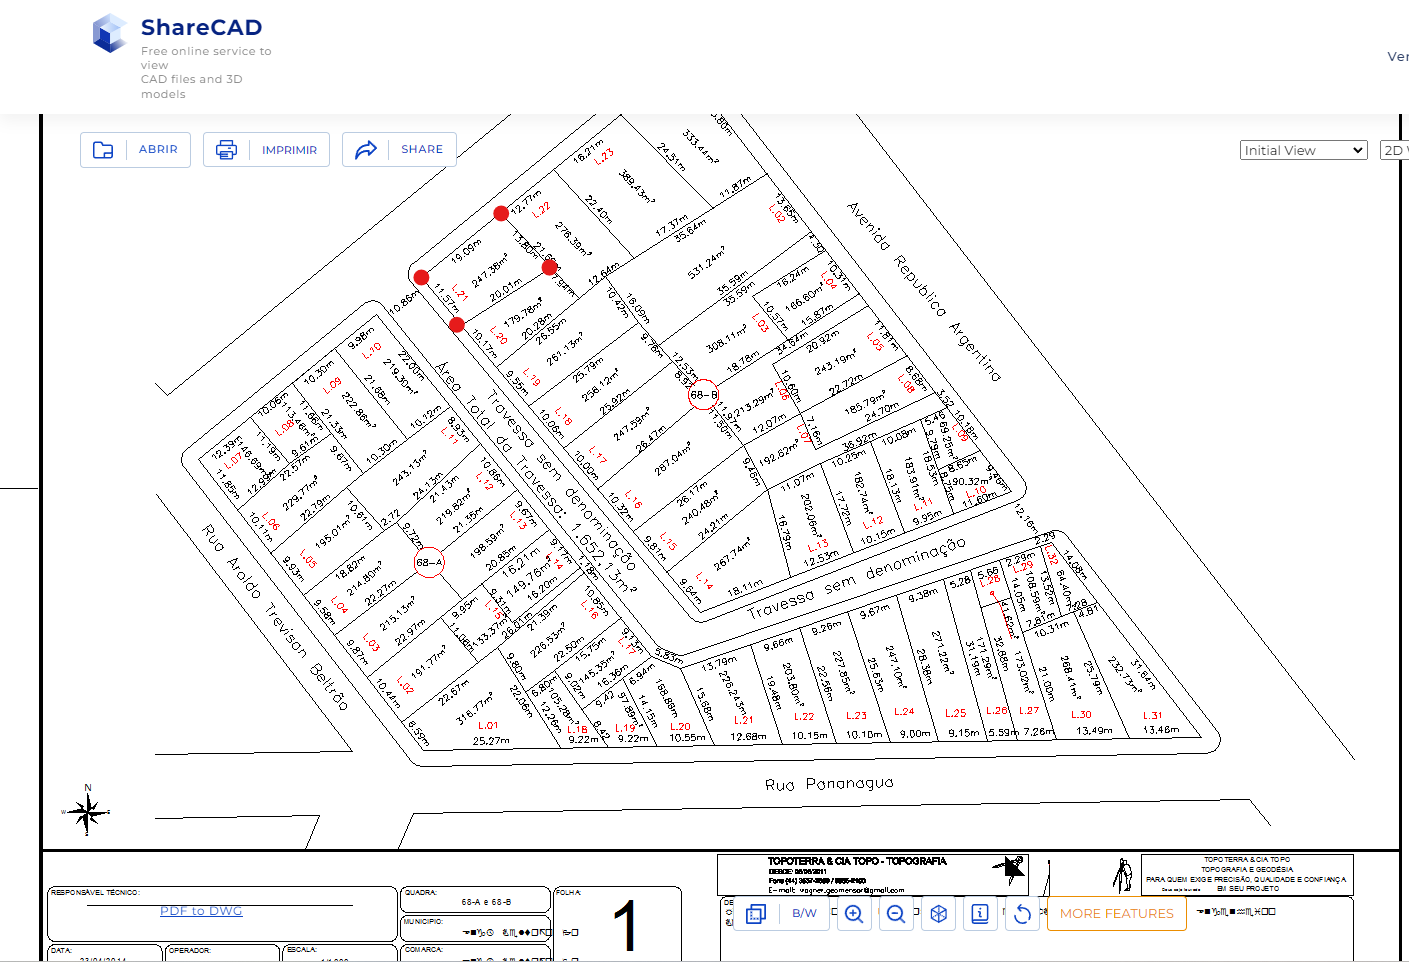Click the lot label 'L.24'
This screenshot has width=1409, height=962.
point(904,712)
